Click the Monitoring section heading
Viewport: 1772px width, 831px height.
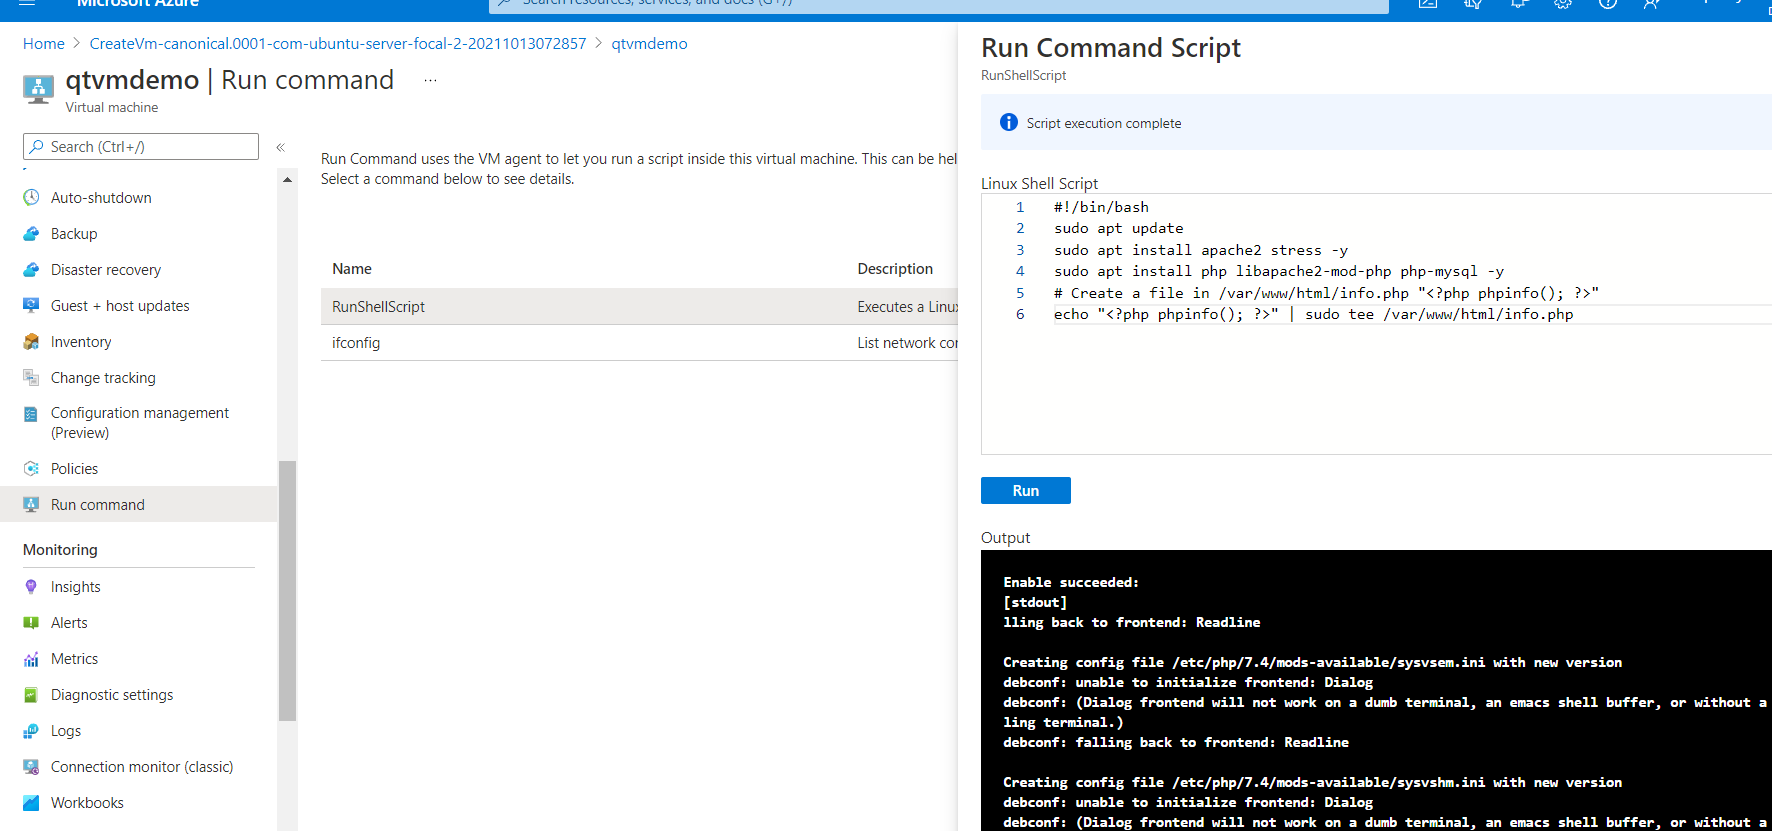tap(60, 549)
